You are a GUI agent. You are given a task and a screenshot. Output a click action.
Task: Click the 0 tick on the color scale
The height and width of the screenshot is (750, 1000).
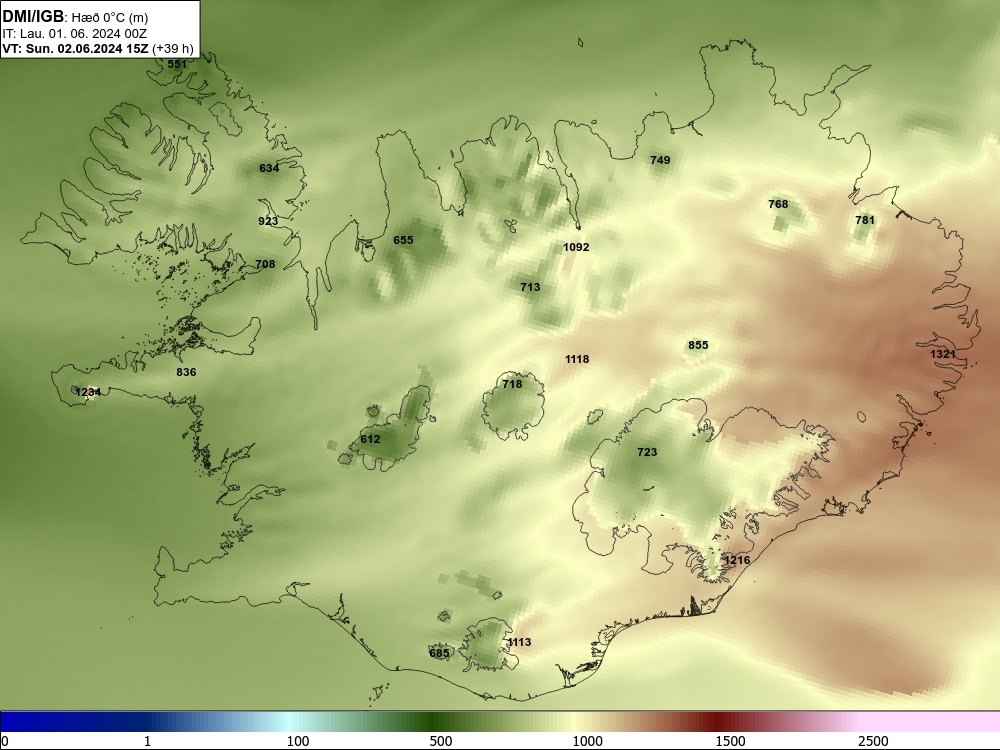click(5, 741)
